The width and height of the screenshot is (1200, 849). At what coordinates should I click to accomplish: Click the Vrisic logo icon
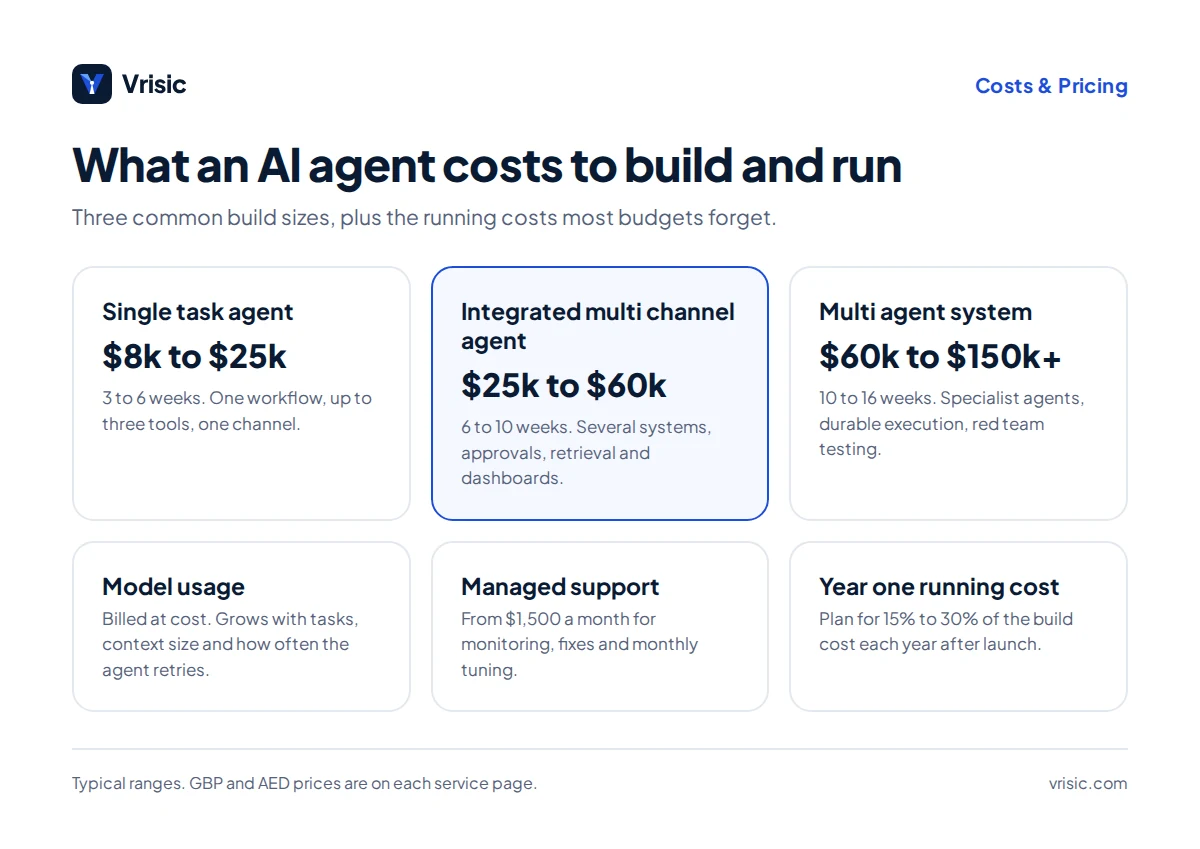(x=92, y=84)
